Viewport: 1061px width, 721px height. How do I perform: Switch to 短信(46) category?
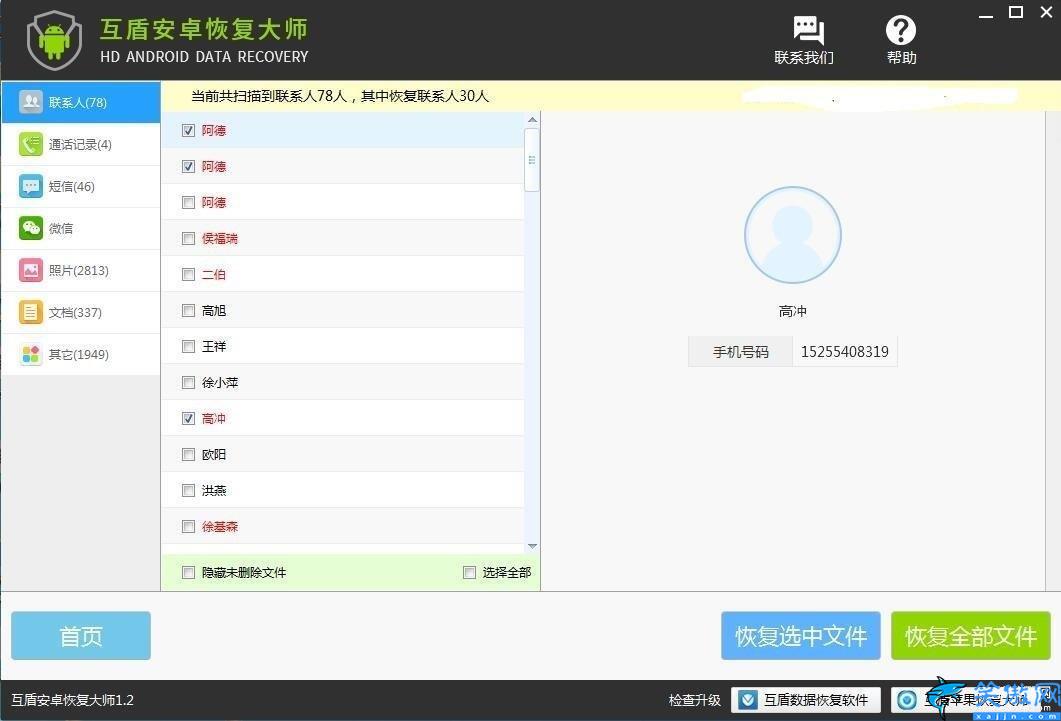click(81, 186)
